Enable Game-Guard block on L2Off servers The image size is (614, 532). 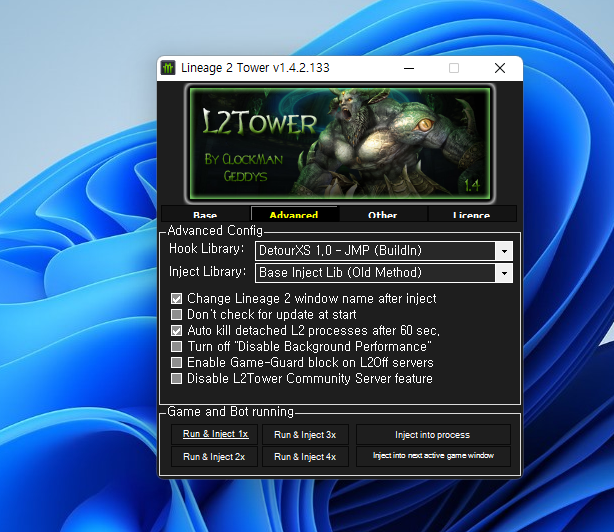point(177,362)
